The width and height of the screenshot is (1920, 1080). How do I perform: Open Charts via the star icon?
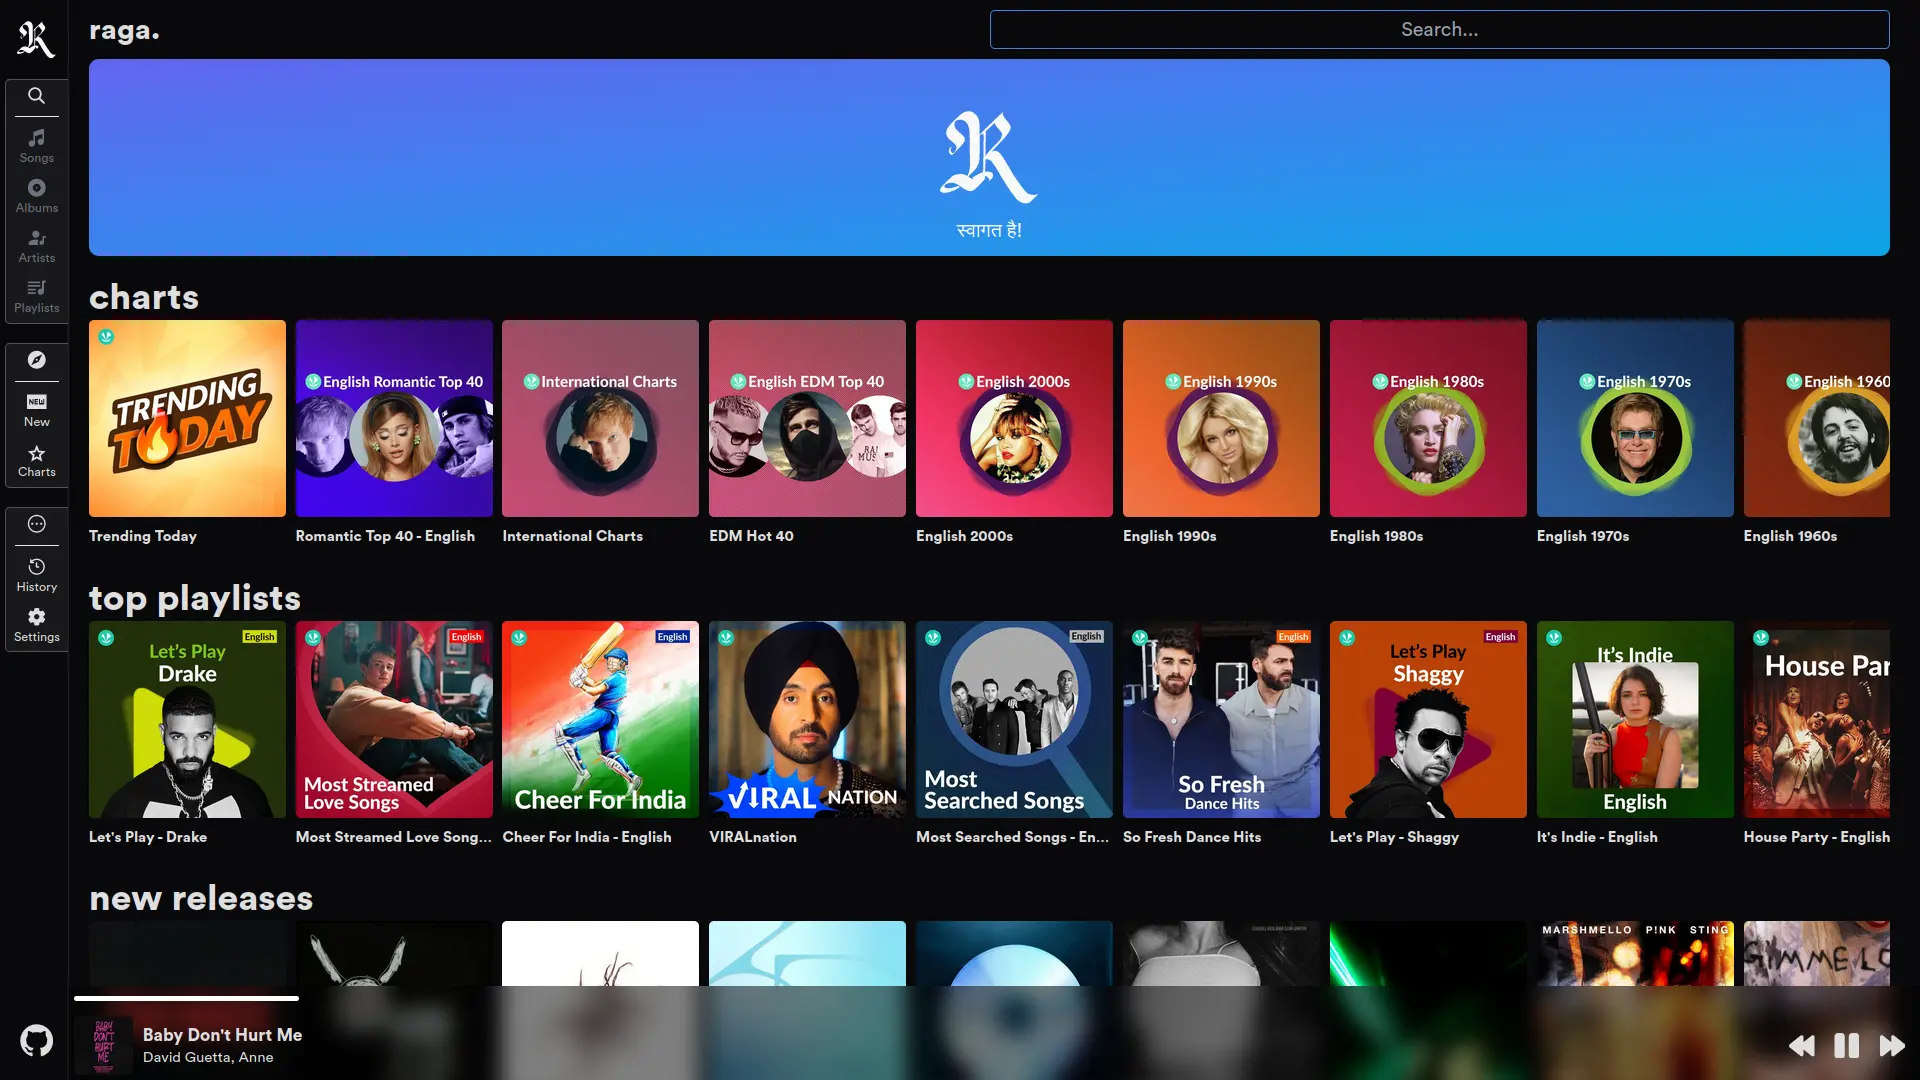36,460
